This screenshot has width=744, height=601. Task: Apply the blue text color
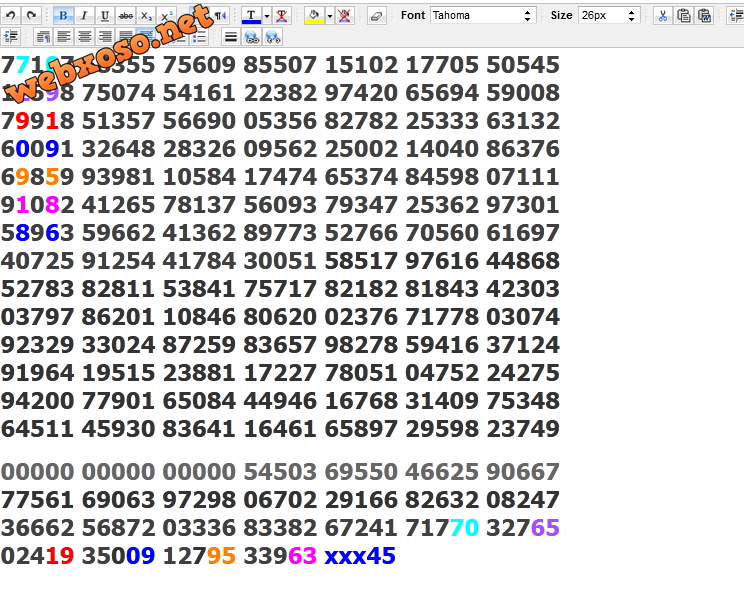click(x=251, y=16)
